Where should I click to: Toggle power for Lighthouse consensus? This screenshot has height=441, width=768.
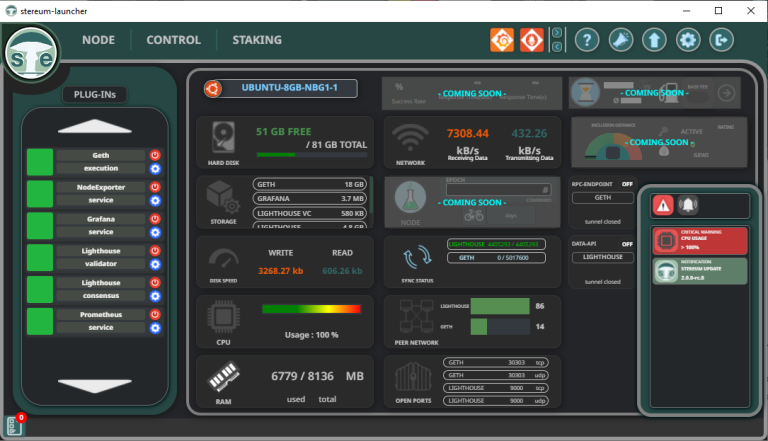[155, 283]
